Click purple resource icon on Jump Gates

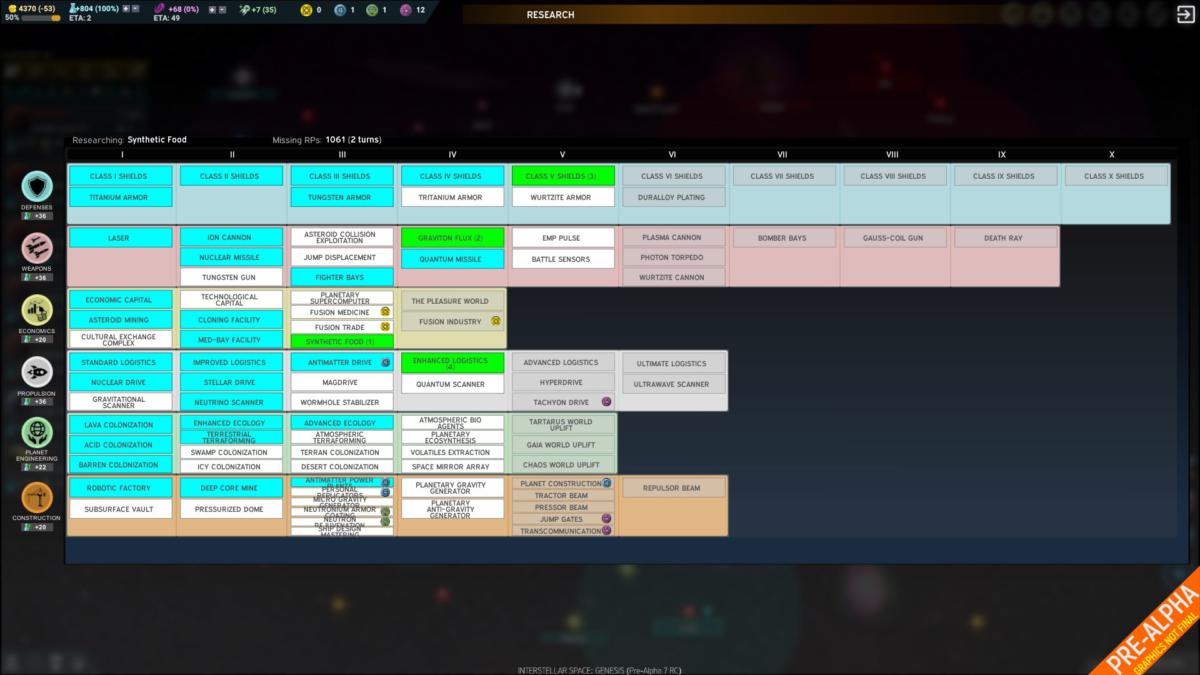click(606, 519)
